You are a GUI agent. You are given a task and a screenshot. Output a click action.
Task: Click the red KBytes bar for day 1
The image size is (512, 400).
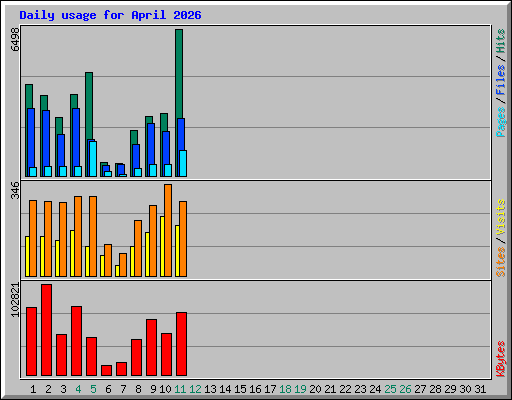click(x=31, y=342)
